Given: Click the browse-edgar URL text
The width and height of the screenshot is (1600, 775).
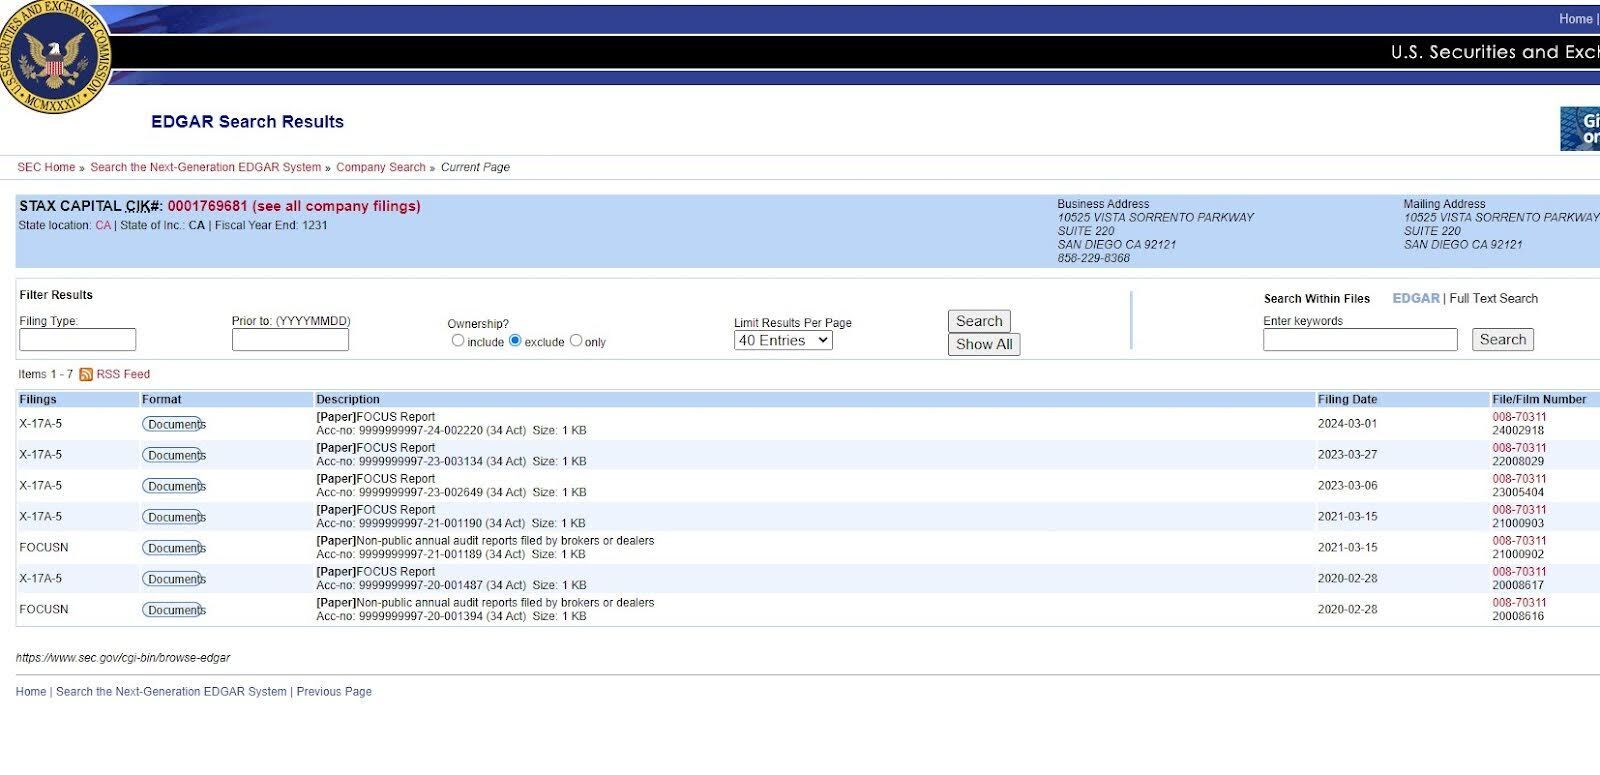Looking at the screenshot, I should (x=123, y=658).
